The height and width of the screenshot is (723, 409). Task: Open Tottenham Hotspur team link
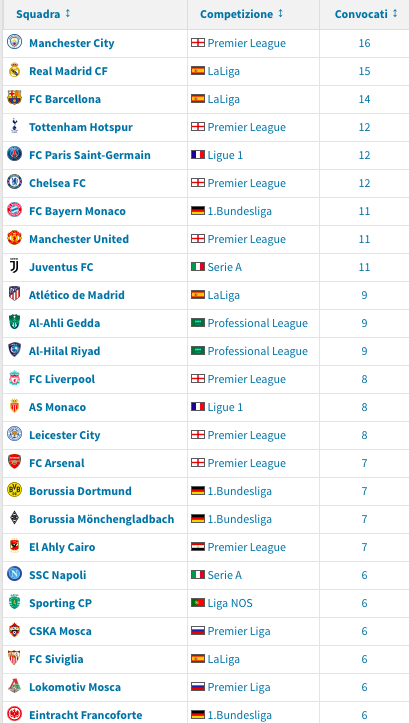pyautogui.click(x=81, y=127)
